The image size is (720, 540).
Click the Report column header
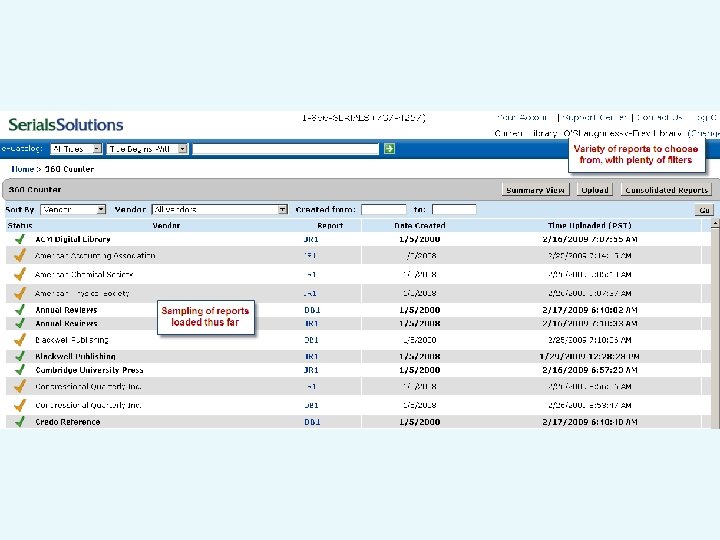[330, 225]
